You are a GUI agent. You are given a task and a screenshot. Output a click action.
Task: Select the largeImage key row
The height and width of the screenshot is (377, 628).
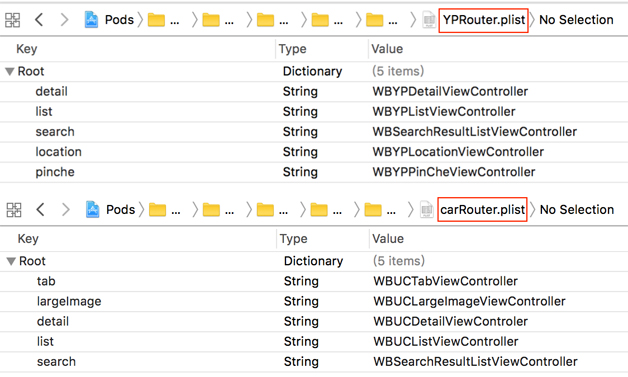click(x=314, y=301)
